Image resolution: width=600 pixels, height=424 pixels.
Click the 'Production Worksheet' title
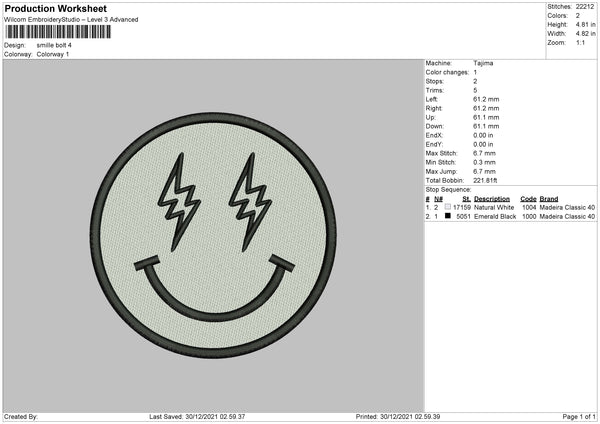pyautogui.click(x=55, y=8)
